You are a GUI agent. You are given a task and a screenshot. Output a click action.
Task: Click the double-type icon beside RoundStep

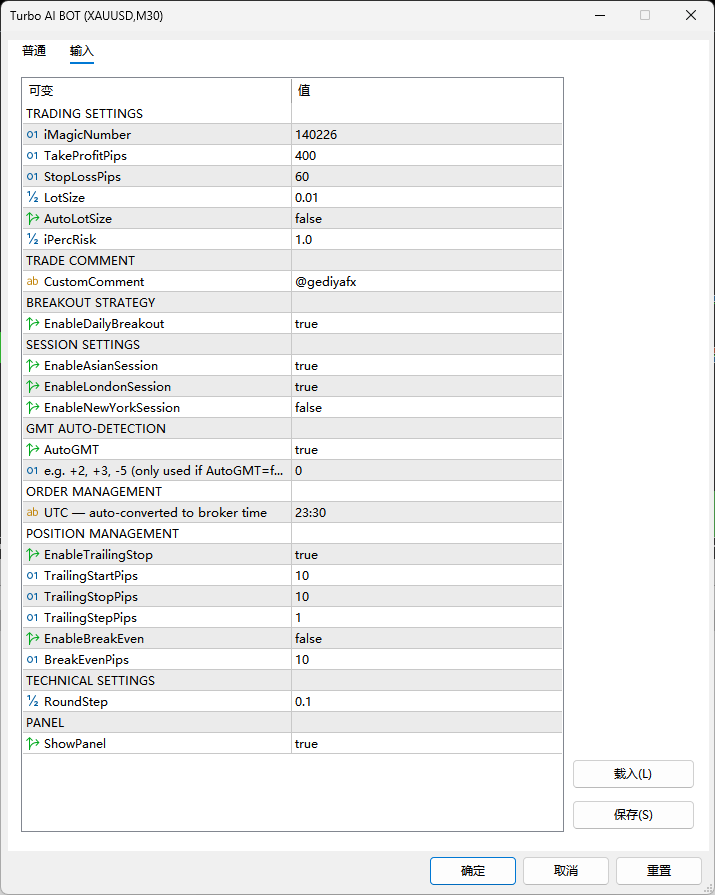(33, 702)
